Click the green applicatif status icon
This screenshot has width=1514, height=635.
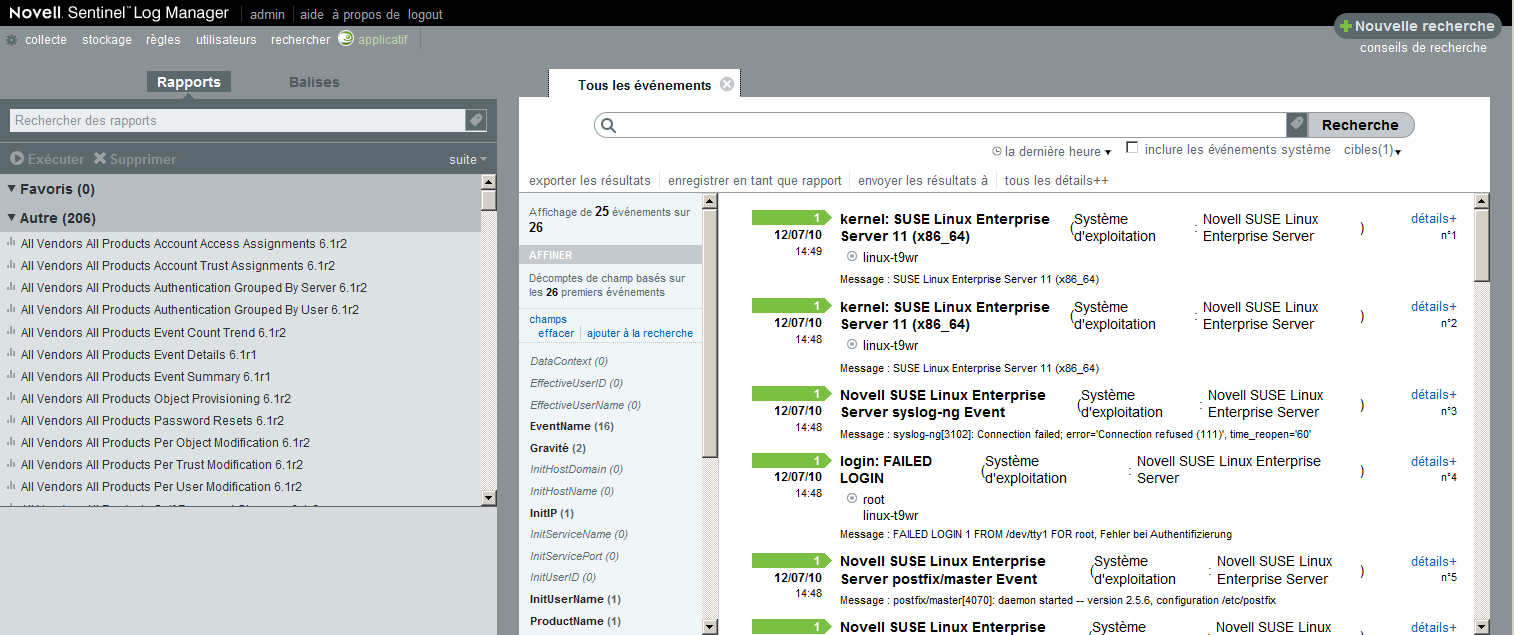click(x=346, y=39)
